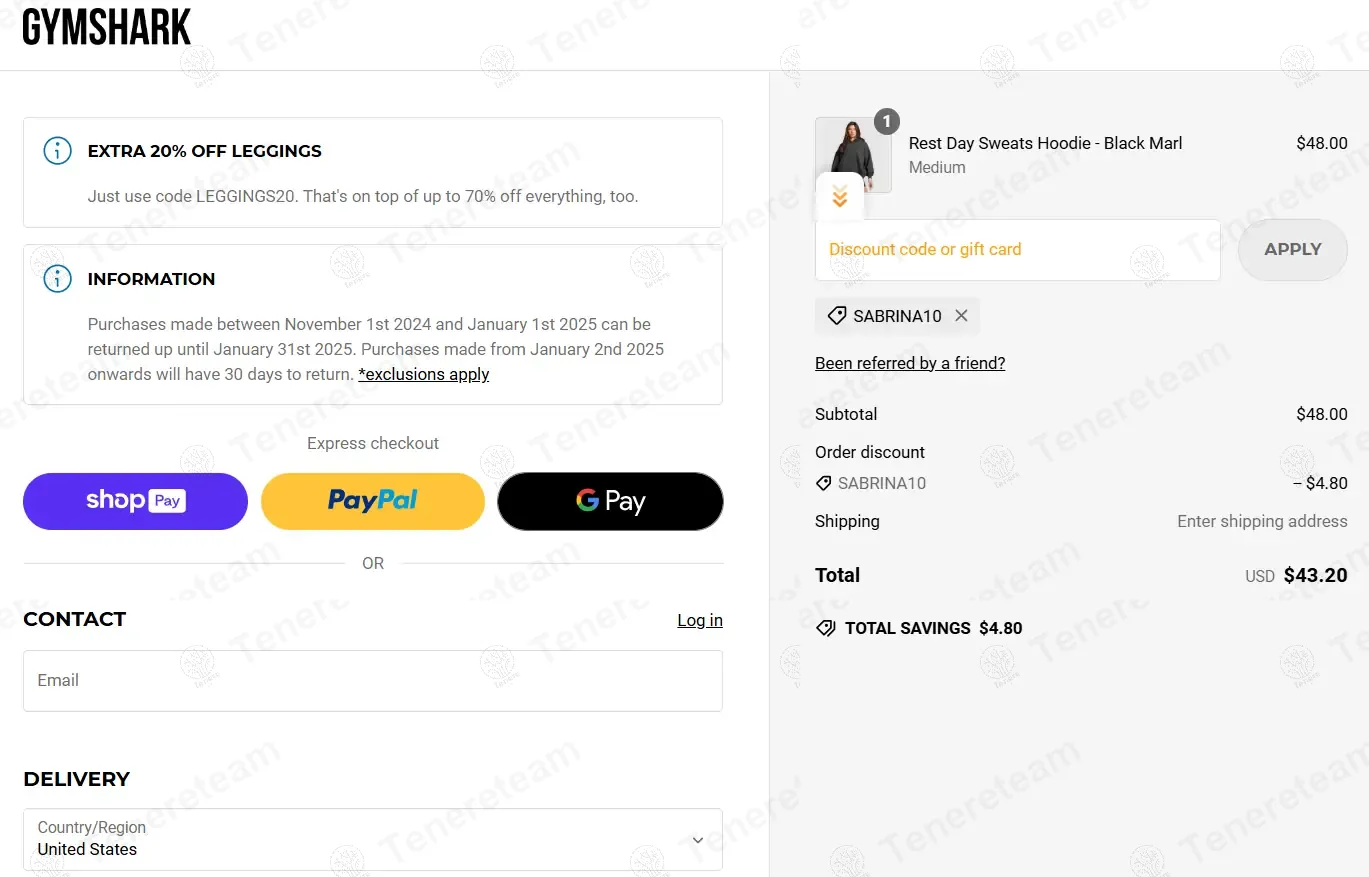The image size is (1369, 877).
Task: Click the Gymshark logo
Action: [107, 28]
